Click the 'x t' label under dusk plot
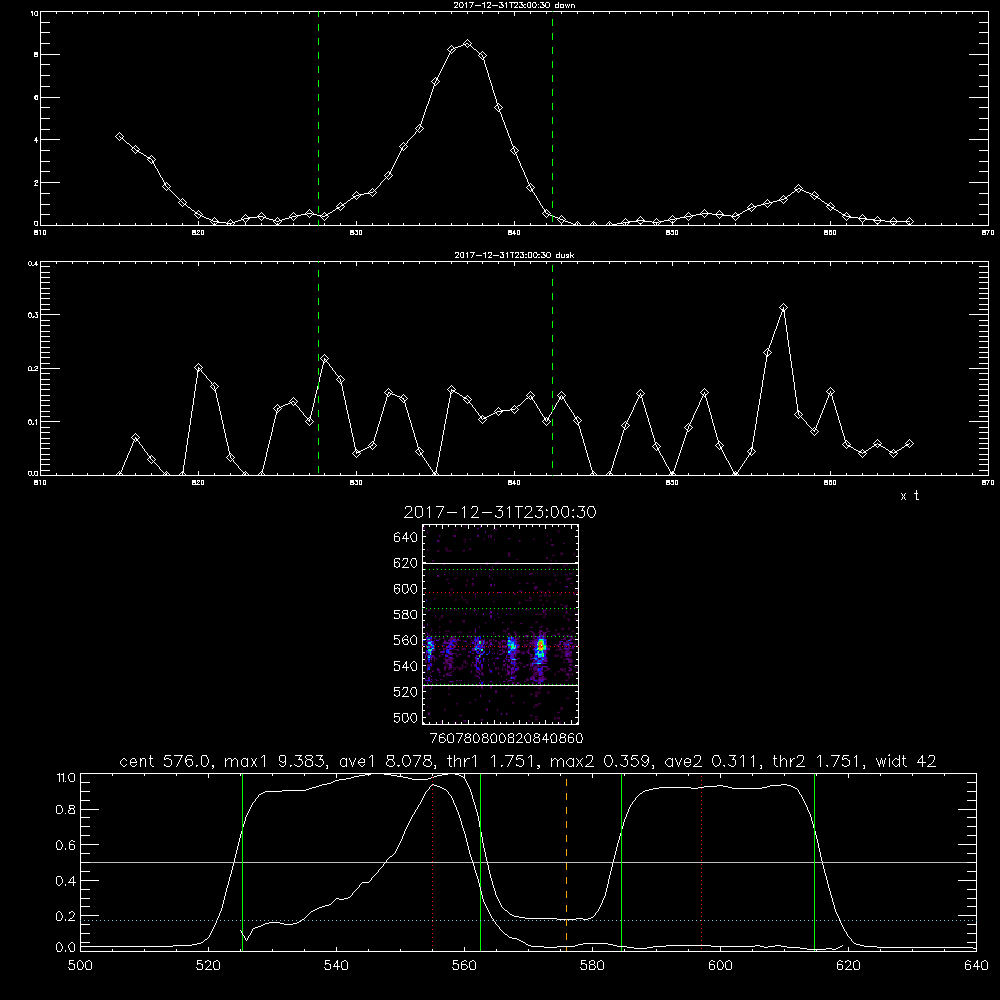 pyautogui.click(x=909, y=496)
